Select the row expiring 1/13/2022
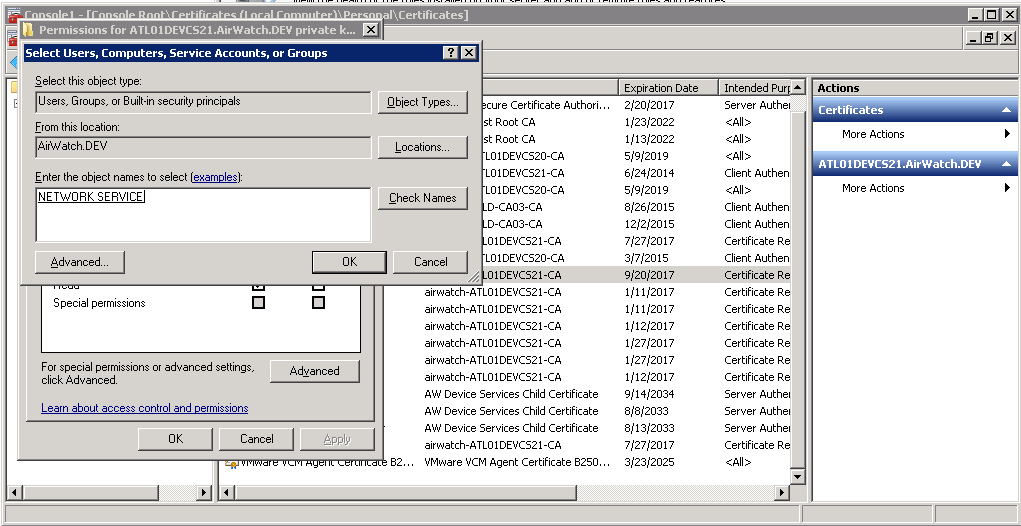Screen dimensions: 1021x526 637,139
